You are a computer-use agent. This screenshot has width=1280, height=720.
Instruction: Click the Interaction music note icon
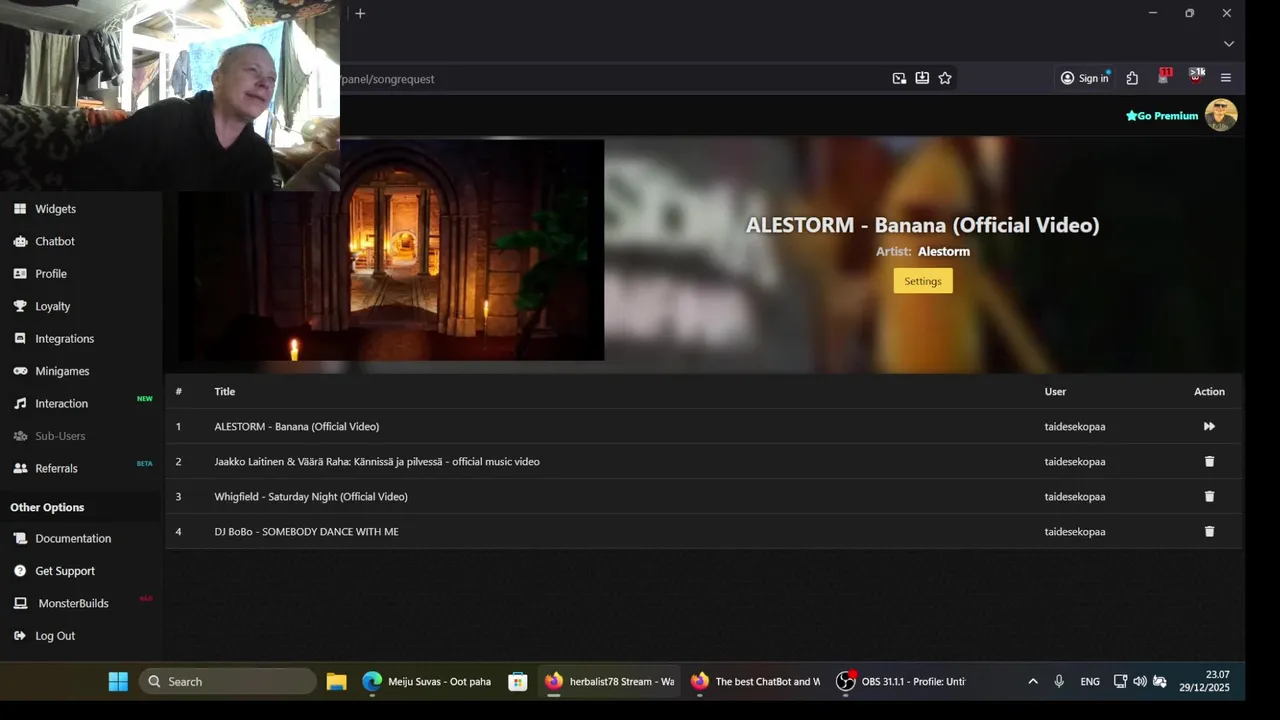20,404
